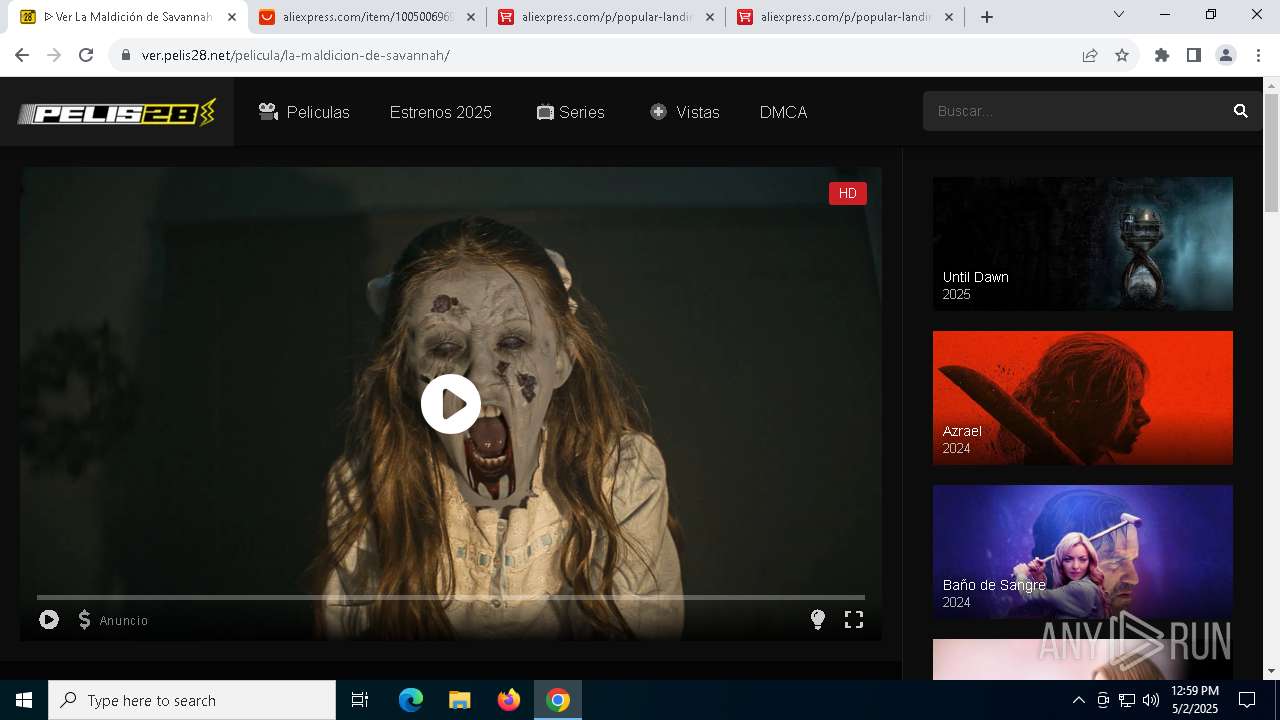Open Estrenos 2025 section
The height and width of the screenshot is (720, 1280).
[x=441, y=112]
